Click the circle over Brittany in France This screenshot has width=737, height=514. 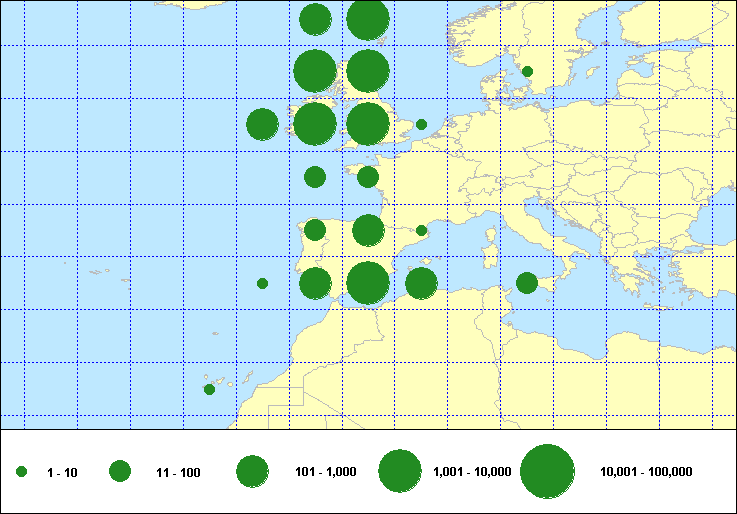(368, 177)
